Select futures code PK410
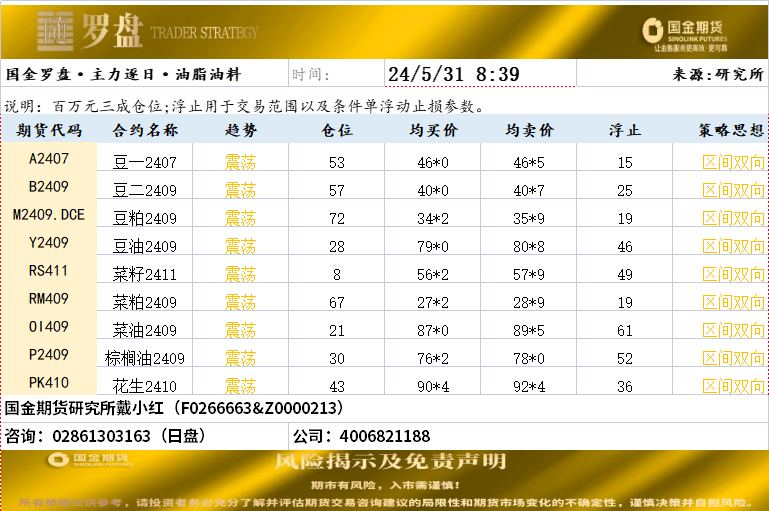The width and height of the screenshot is (769, 511). pyautogui.click(x=49, y=382)
